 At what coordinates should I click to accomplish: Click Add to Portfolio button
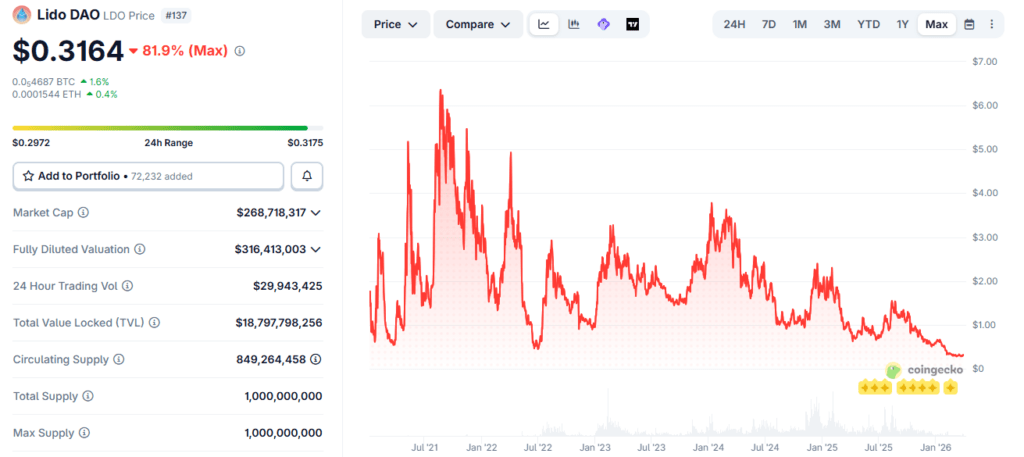tap(148, 176)
